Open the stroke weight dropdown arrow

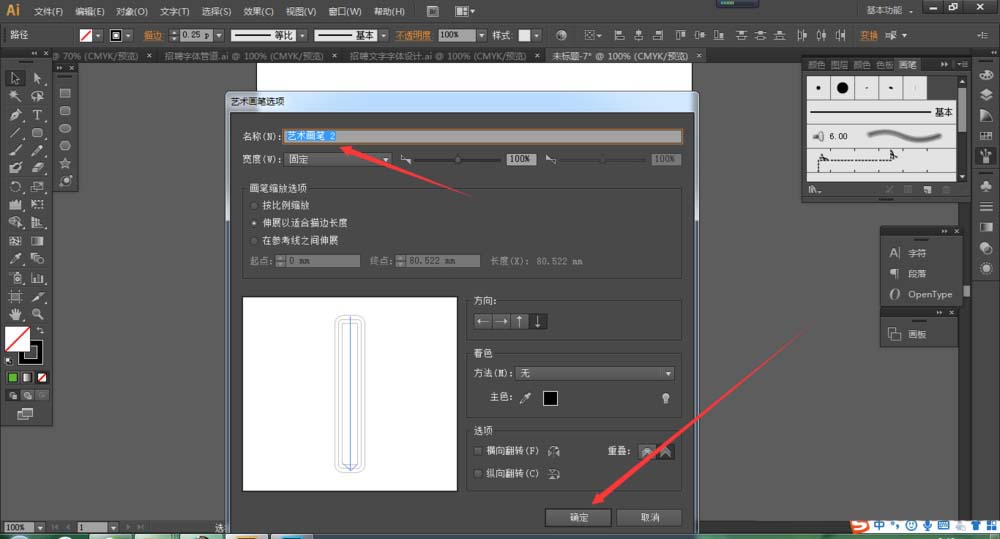click(x=219, y=36)
